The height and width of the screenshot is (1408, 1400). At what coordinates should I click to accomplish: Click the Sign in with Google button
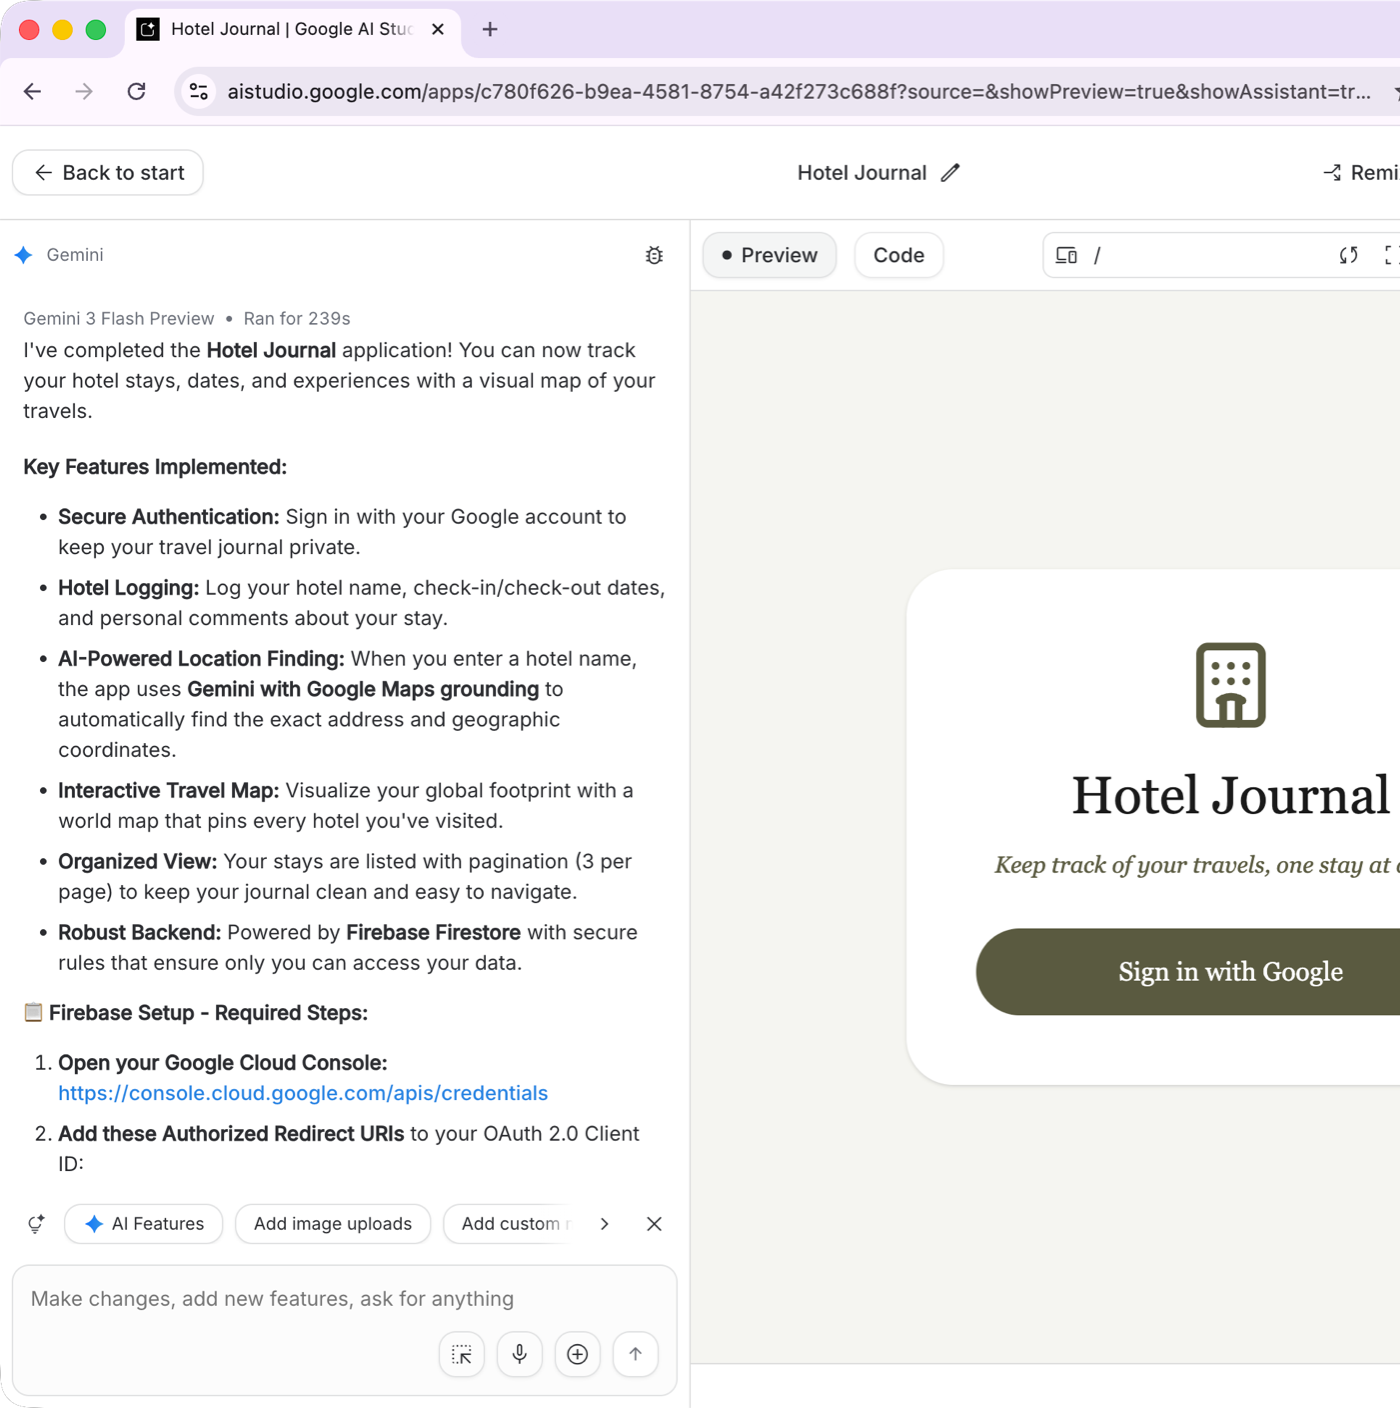pyautogui.click(x=1229, y=972)
